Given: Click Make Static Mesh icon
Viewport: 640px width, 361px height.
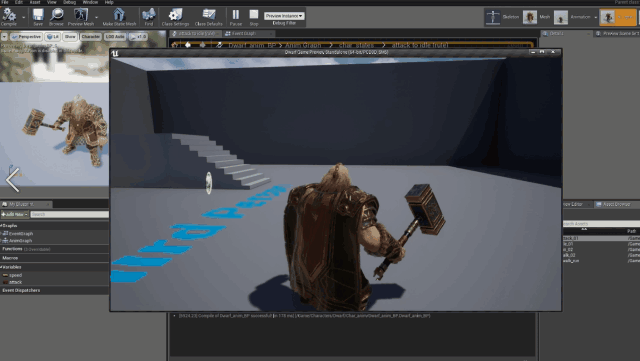Looking at the screenshot, I should (x=119, y=17).
